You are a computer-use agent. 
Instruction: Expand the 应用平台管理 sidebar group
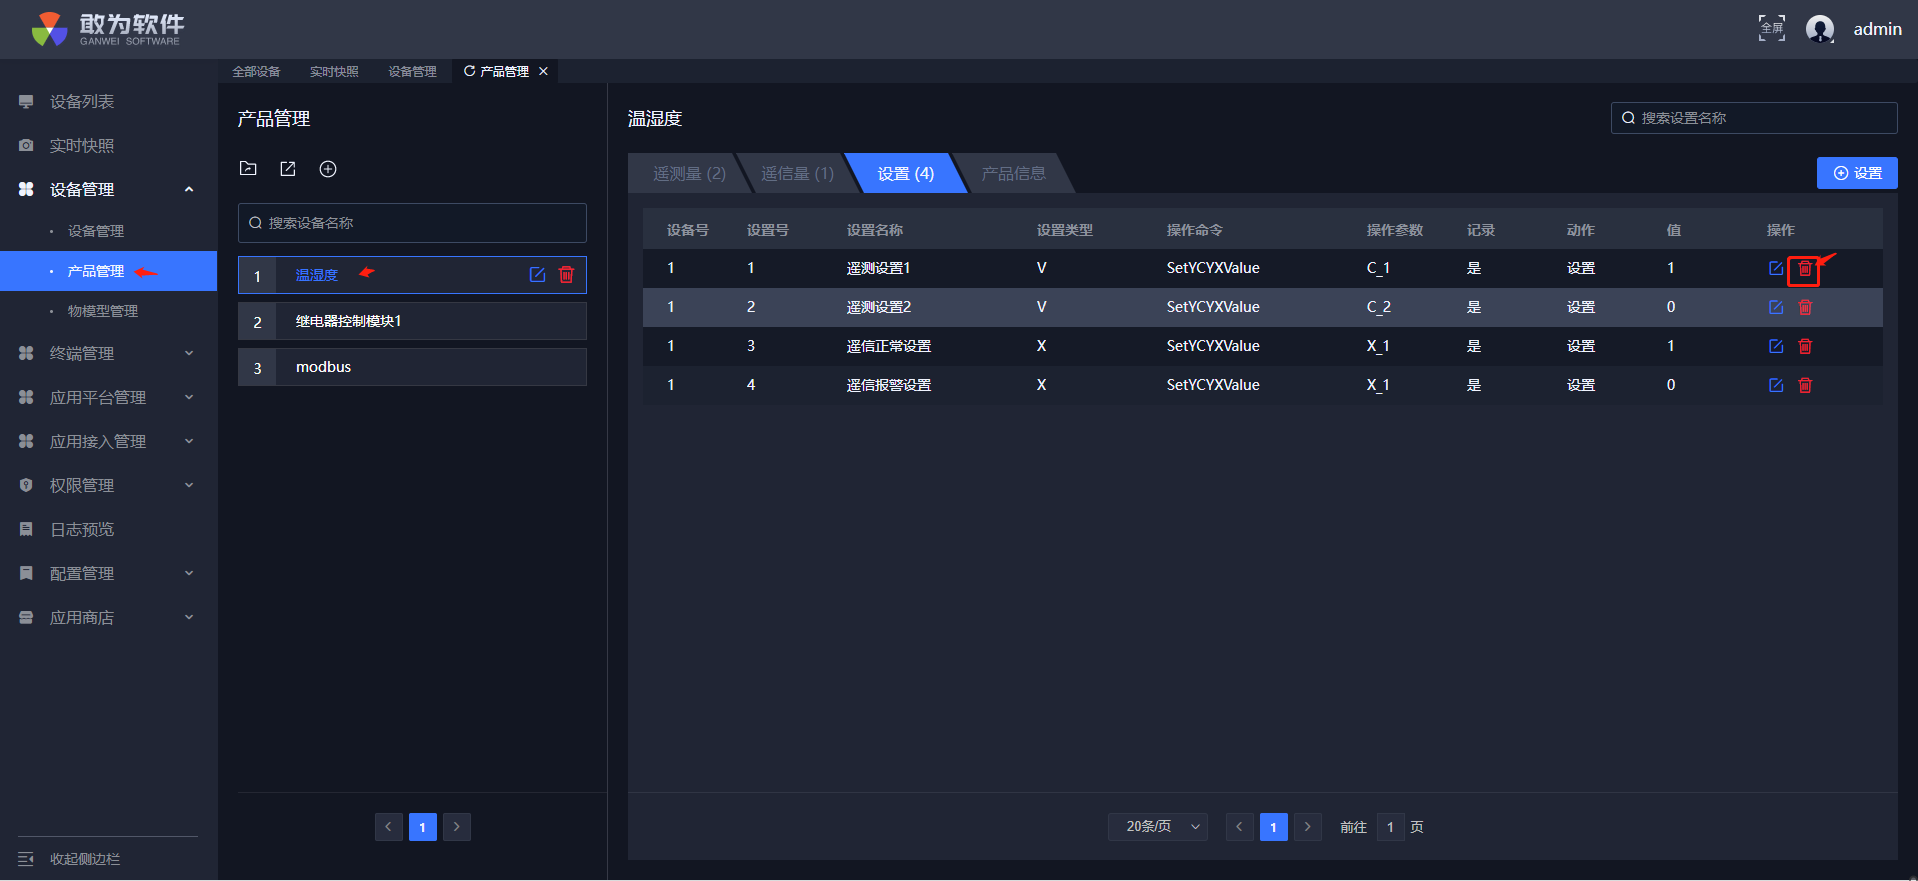point(108,398)
